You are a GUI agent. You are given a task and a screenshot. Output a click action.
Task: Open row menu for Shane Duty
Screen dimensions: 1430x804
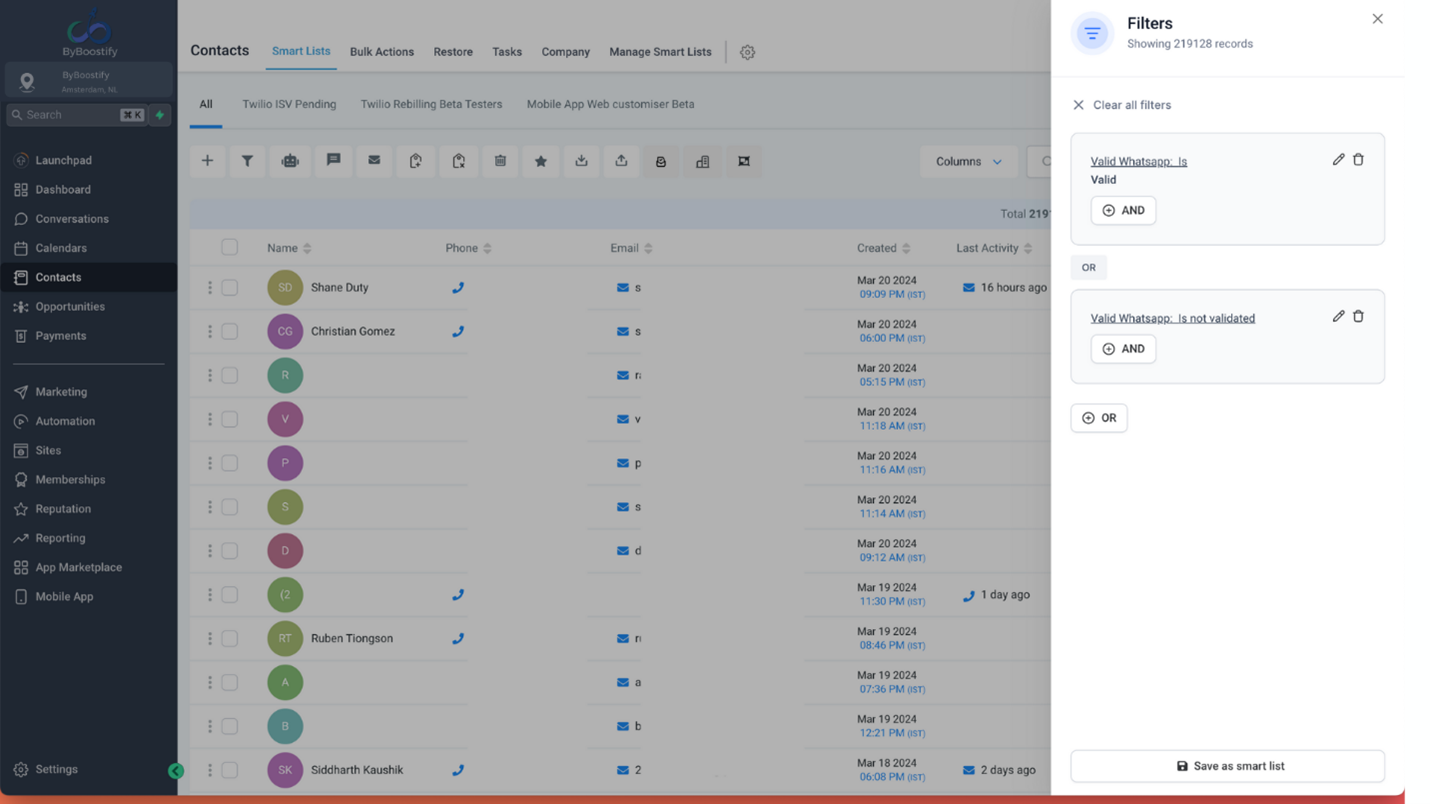pos(210,288)
